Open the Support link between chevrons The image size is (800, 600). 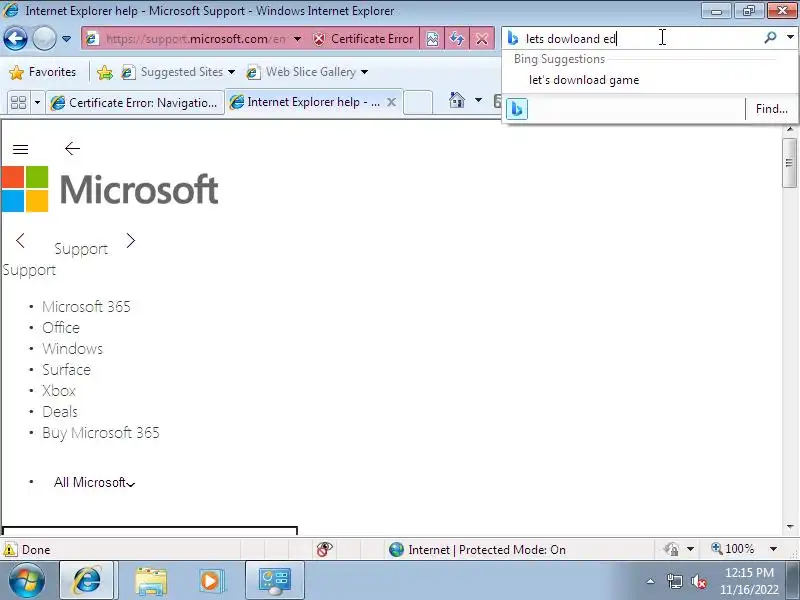coord(81,249)
